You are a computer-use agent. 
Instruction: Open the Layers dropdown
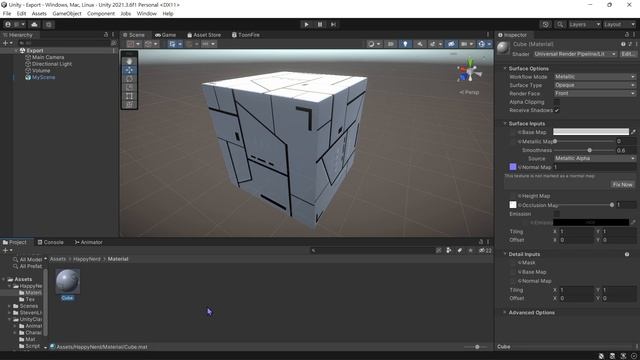click(x=584, y=24)
